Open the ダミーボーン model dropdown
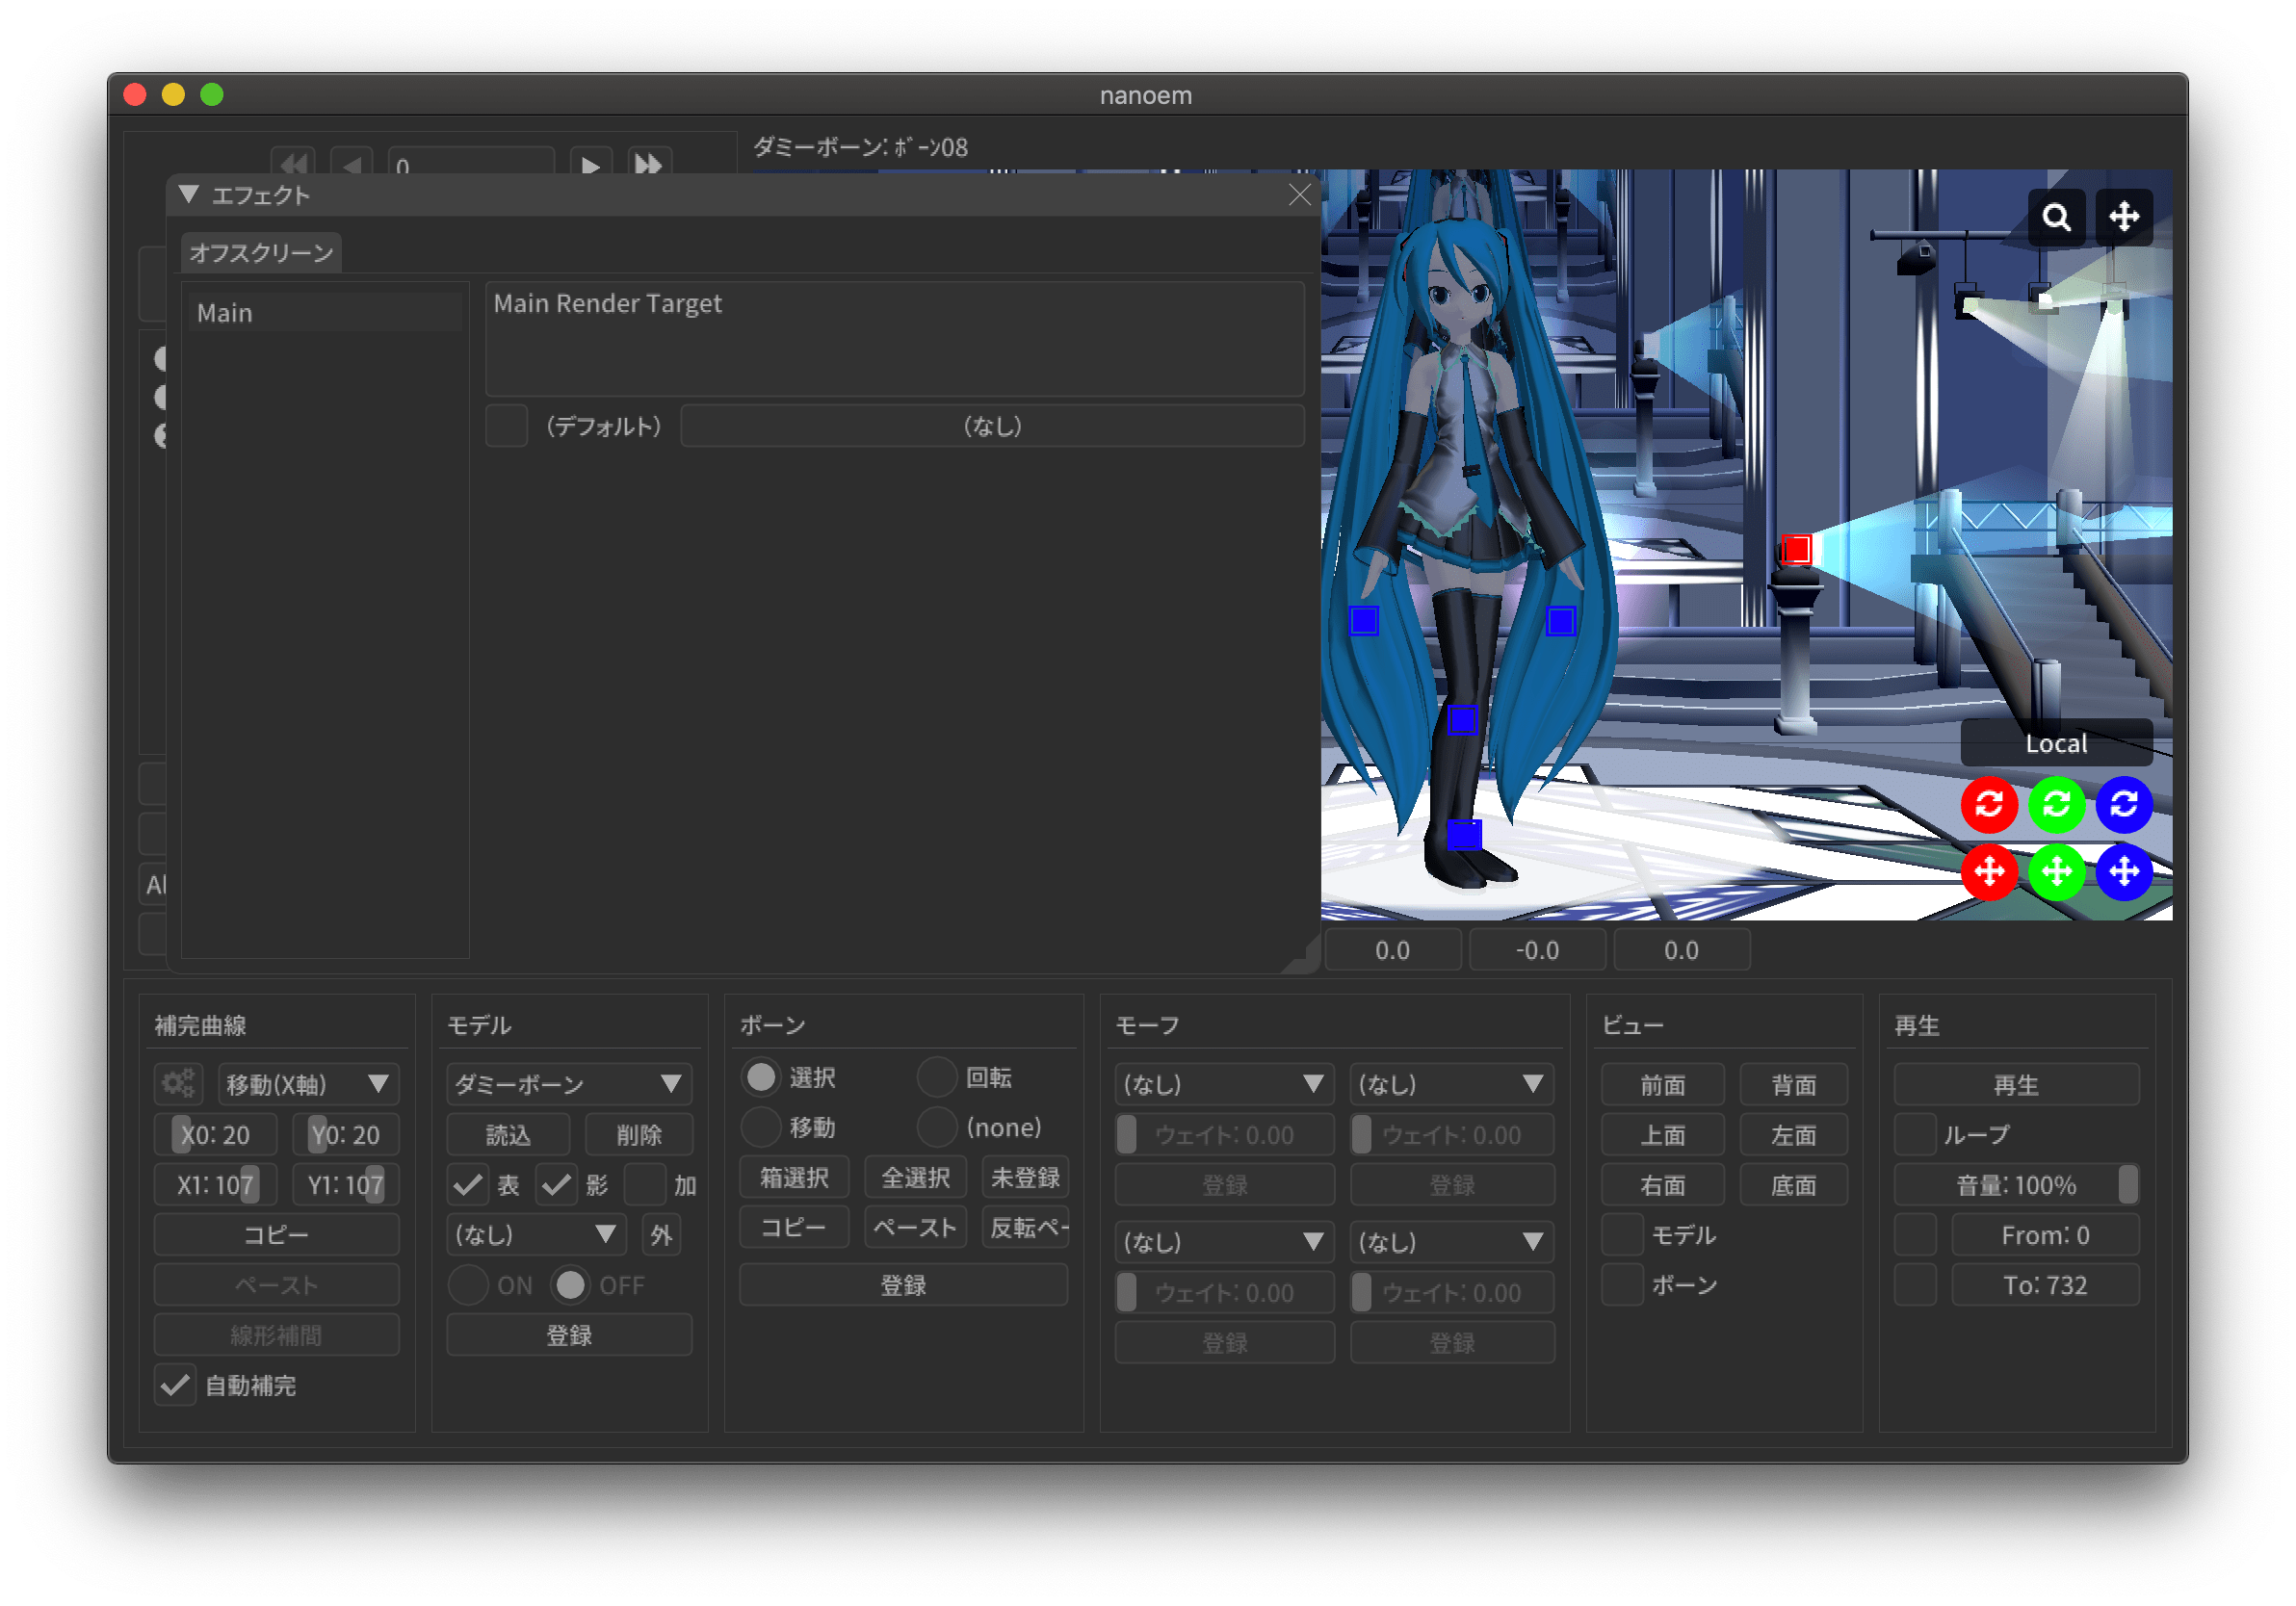Viewport: 2296px width, 1606px height. coord(568,1084)
